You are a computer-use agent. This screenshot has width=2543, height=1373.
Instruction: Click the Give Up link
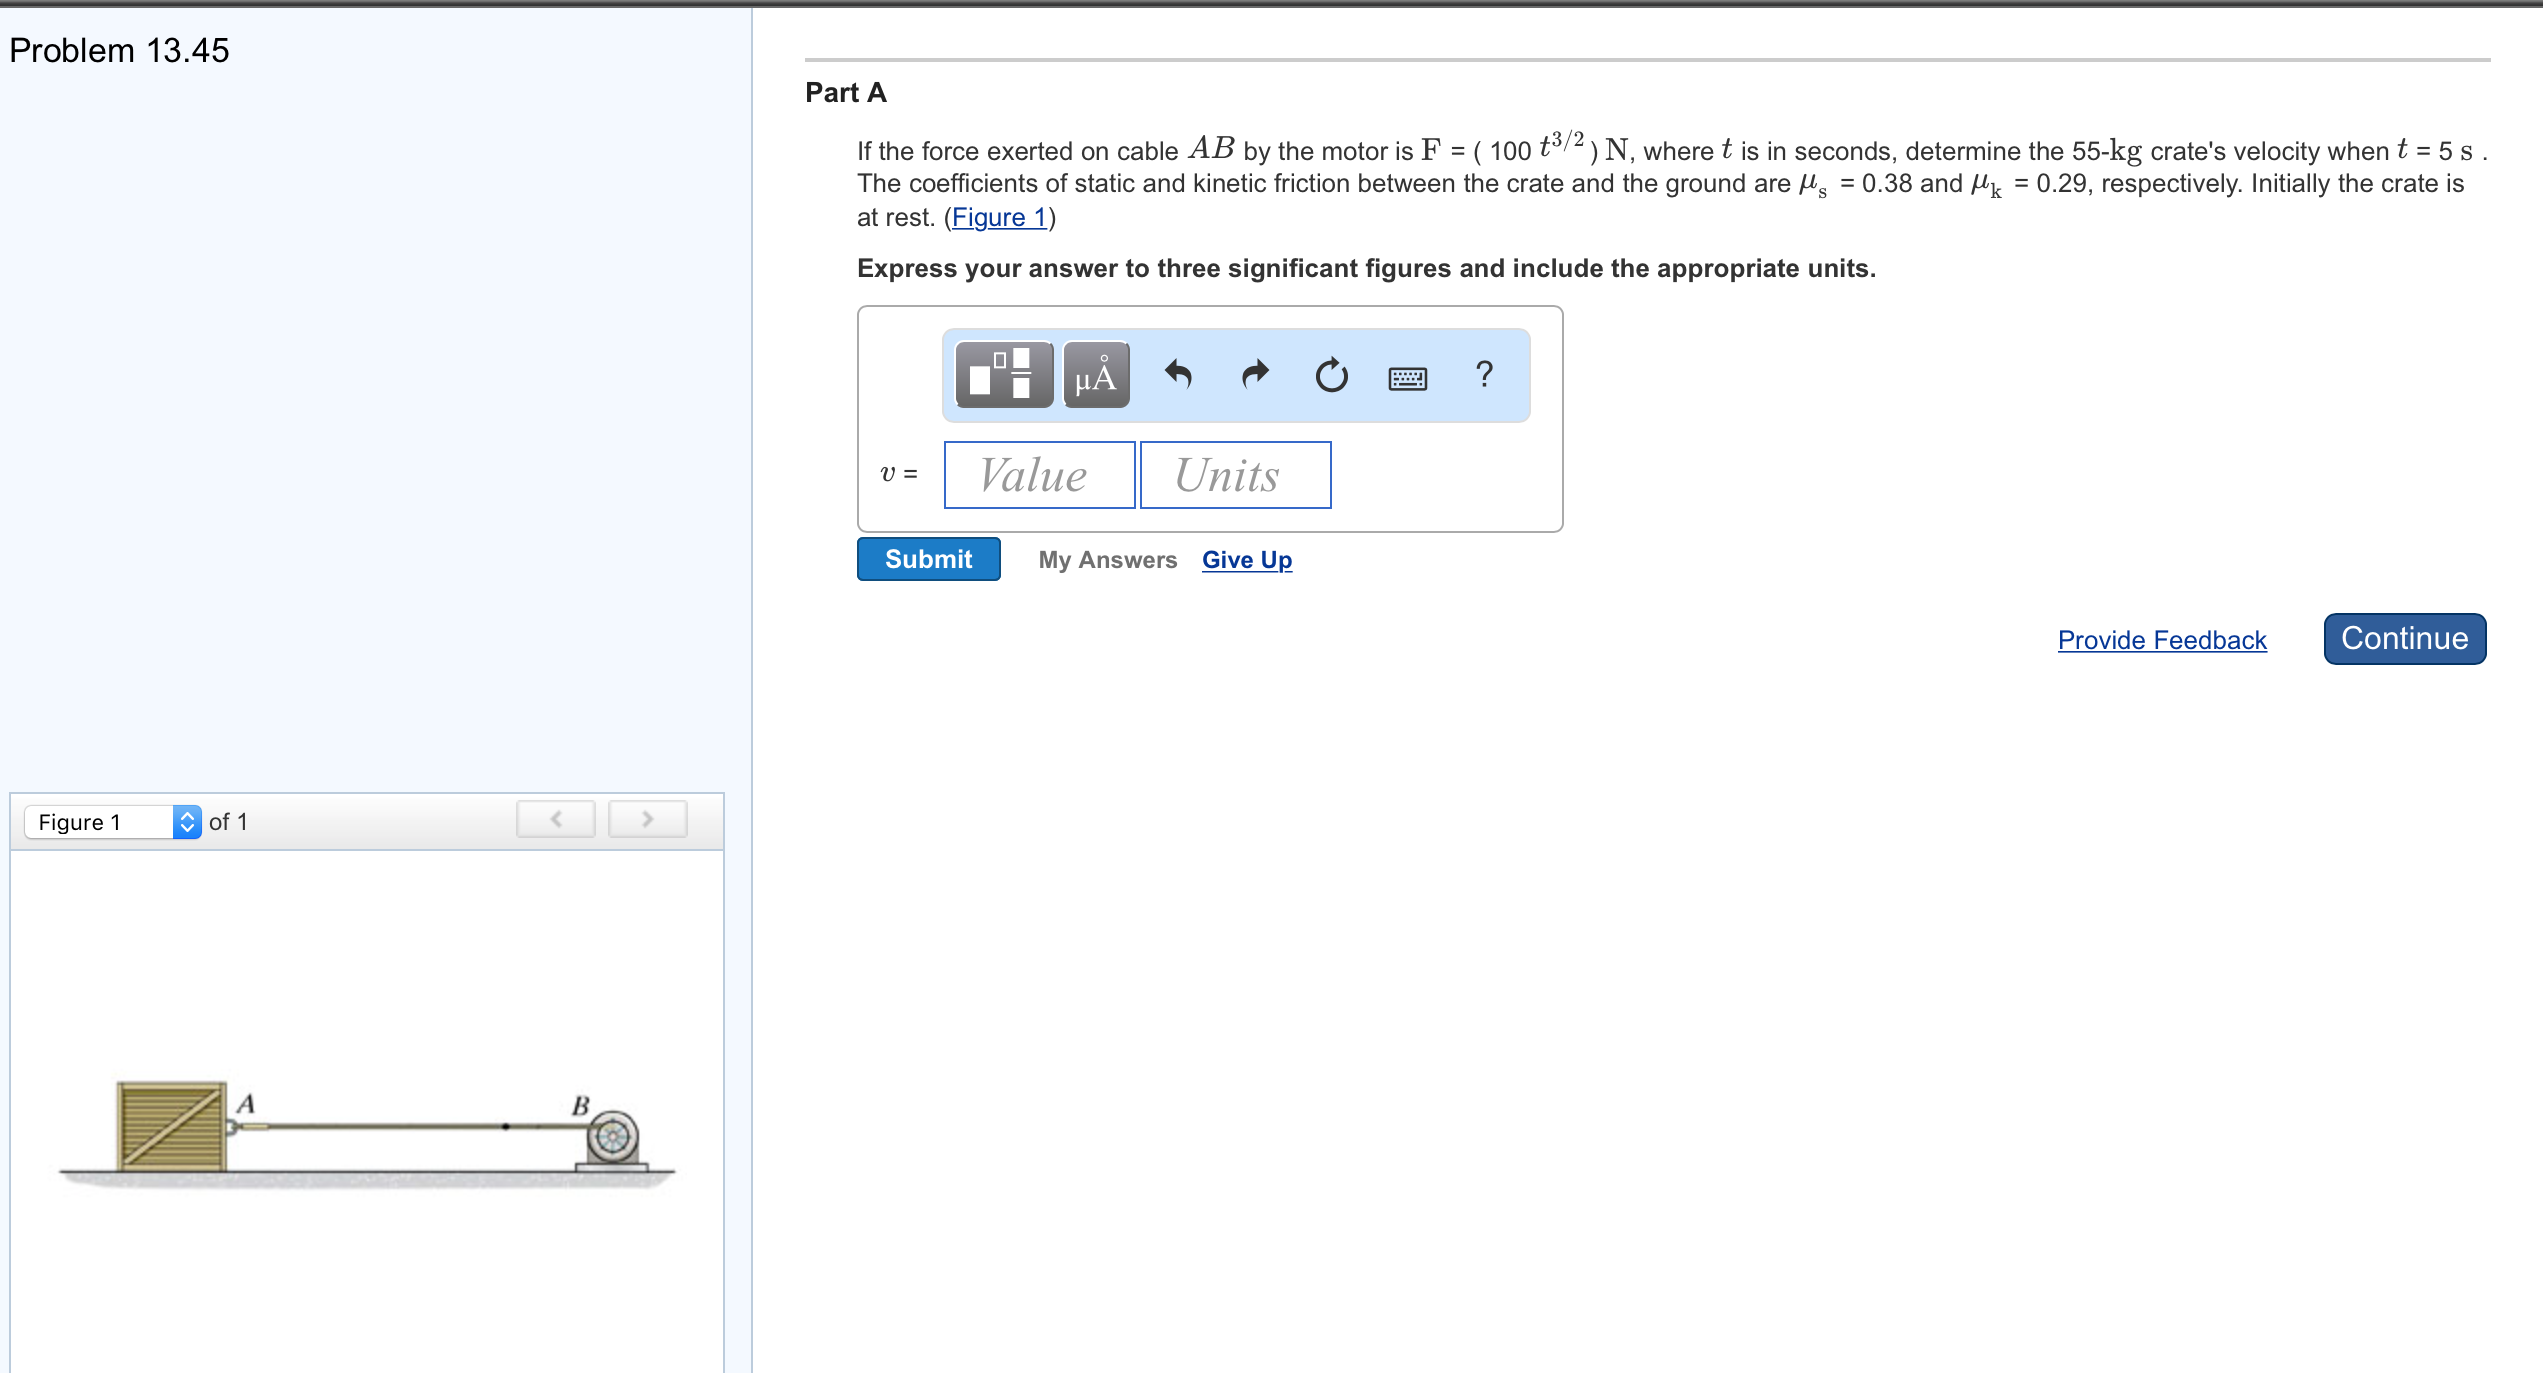coord(1246,560)
